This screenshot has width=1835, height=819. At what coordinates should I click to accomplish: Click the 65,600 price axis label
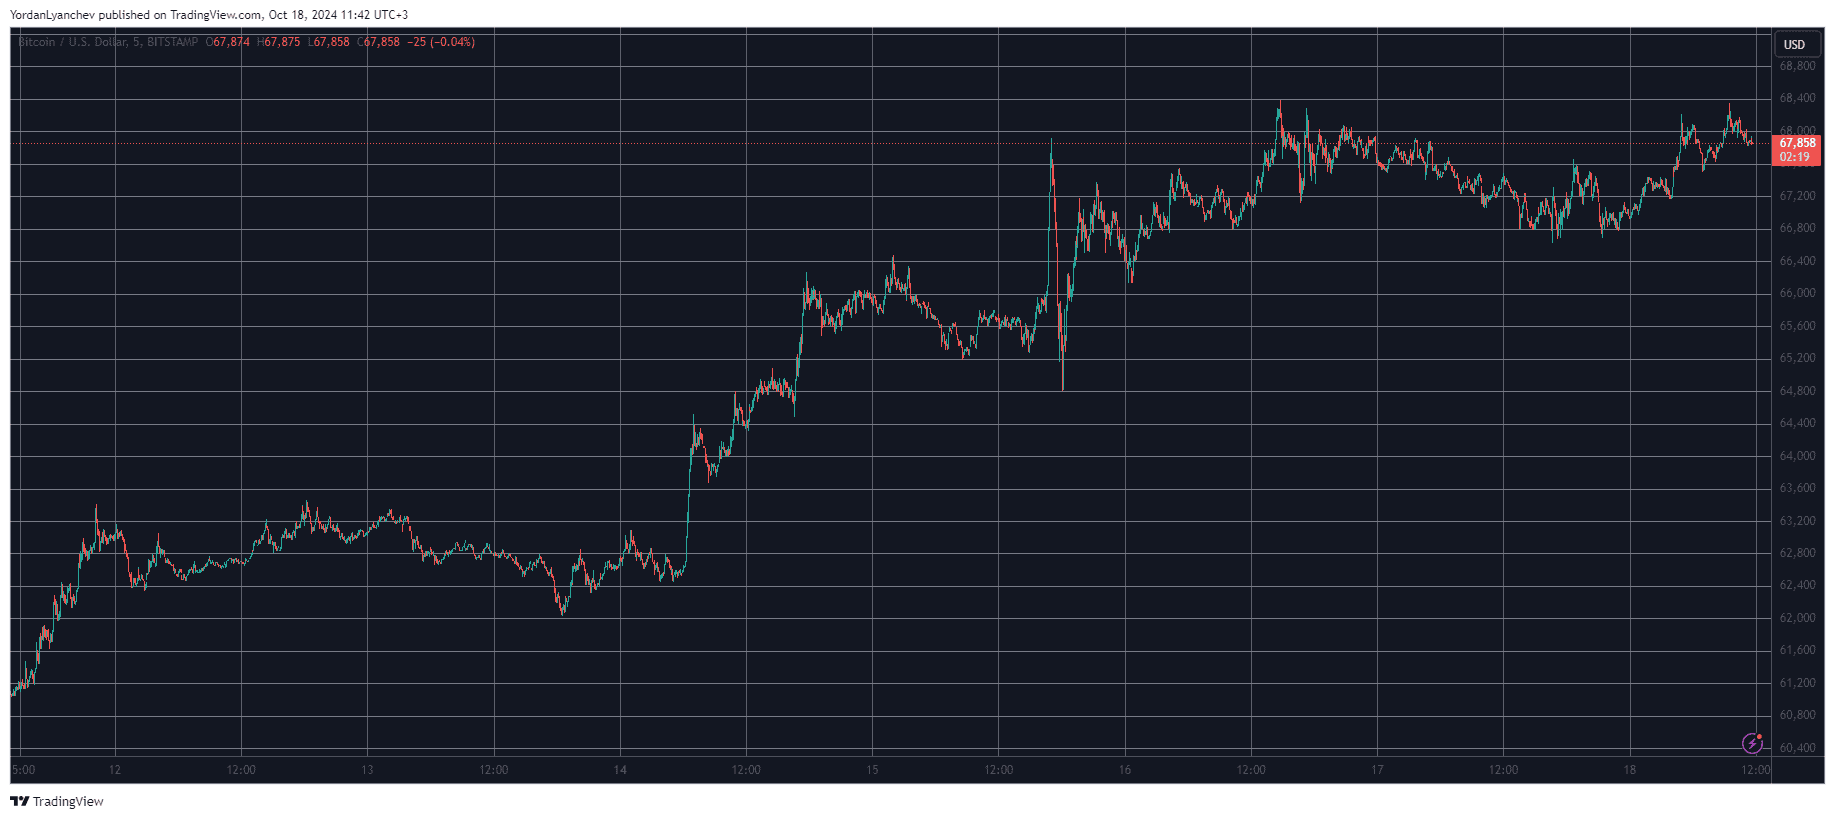[1797, 326]
